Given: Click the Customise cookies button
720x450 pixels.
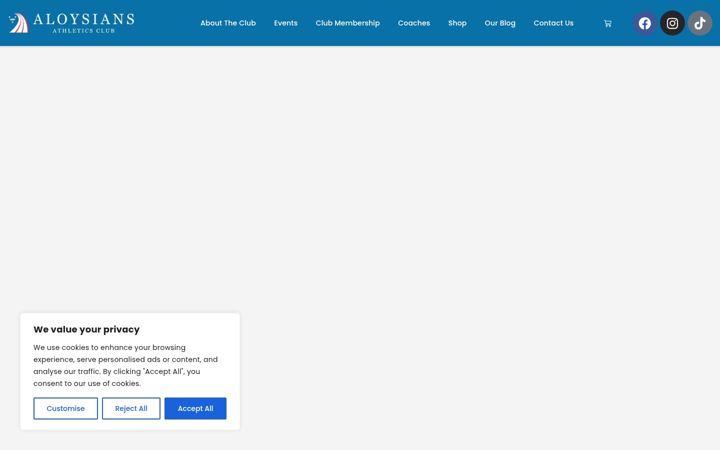Looking at the screenshot, I should 66,408.
